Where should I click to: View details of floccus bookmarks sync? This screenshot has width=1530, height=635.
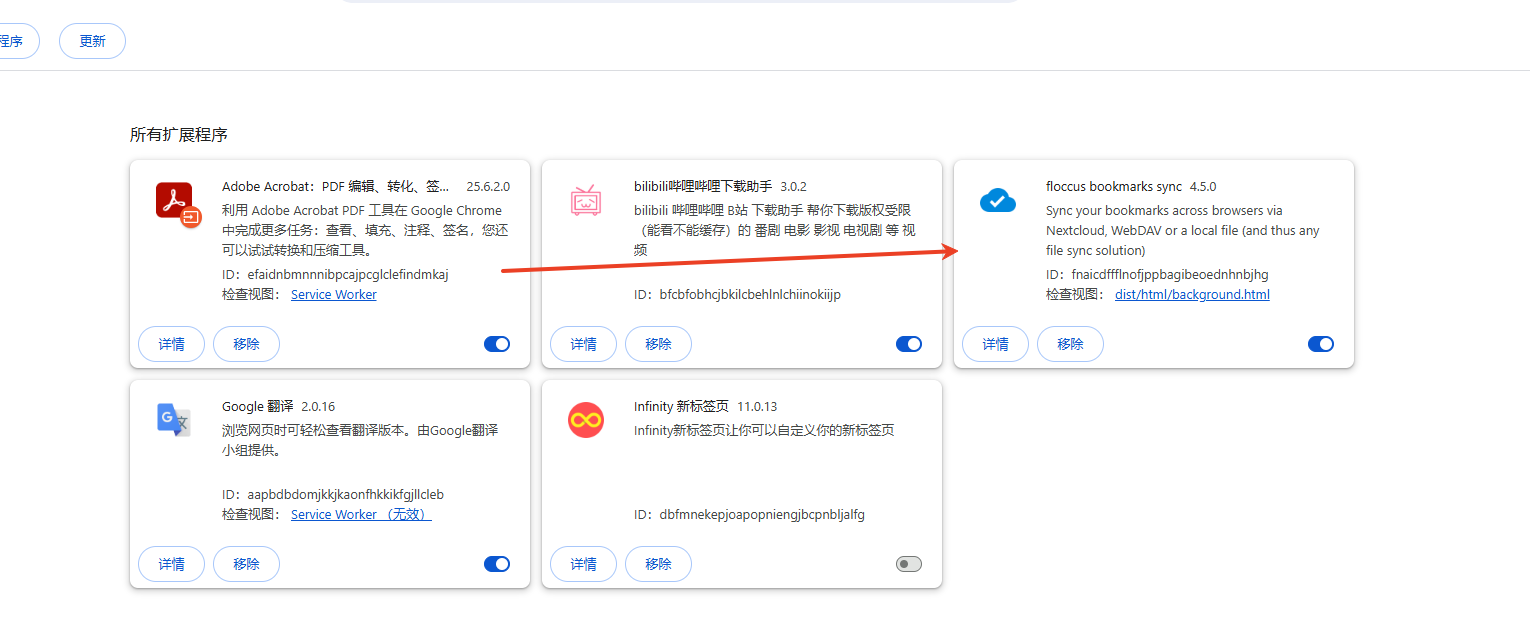click(994, 343)
